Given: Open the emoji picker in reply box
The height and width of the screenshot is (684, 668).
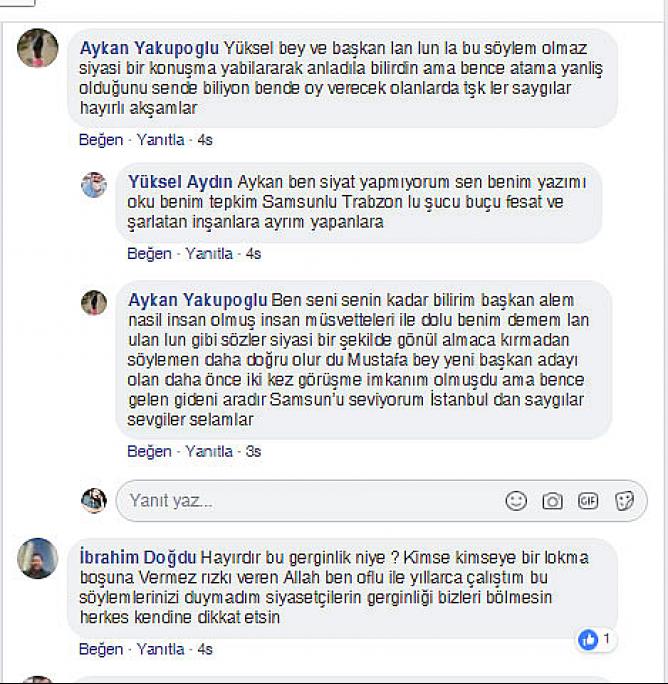Looking at the screenshot, I should tap(516, 501).
